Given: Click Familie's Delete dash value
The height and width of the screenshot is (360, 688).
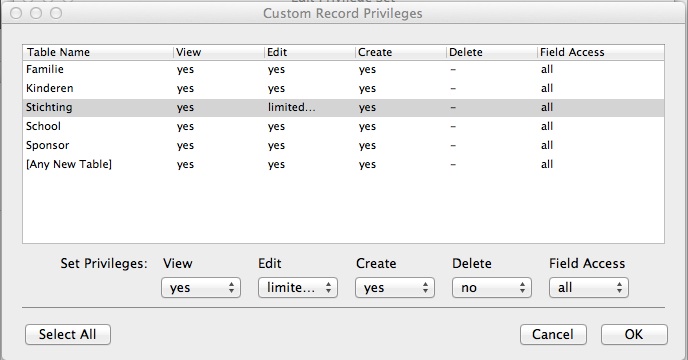Looking at the screenshot, I should coord(453,69).
